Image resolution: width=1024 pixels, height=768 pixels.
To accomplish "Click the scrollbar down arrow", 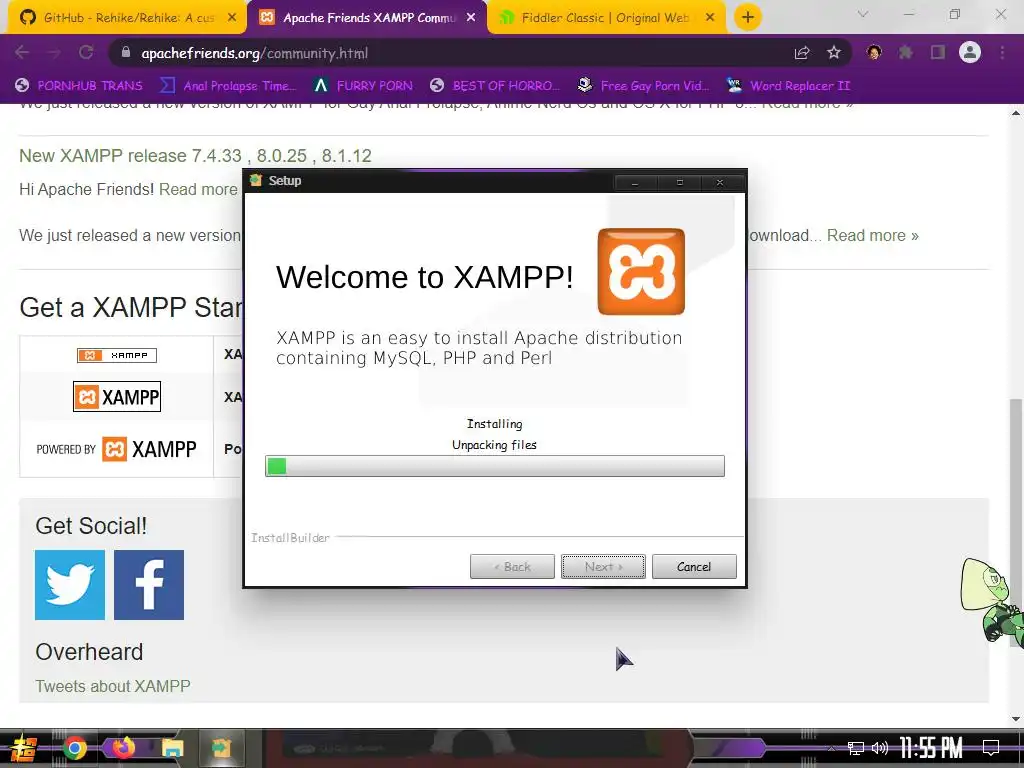I will point(1016,719).
